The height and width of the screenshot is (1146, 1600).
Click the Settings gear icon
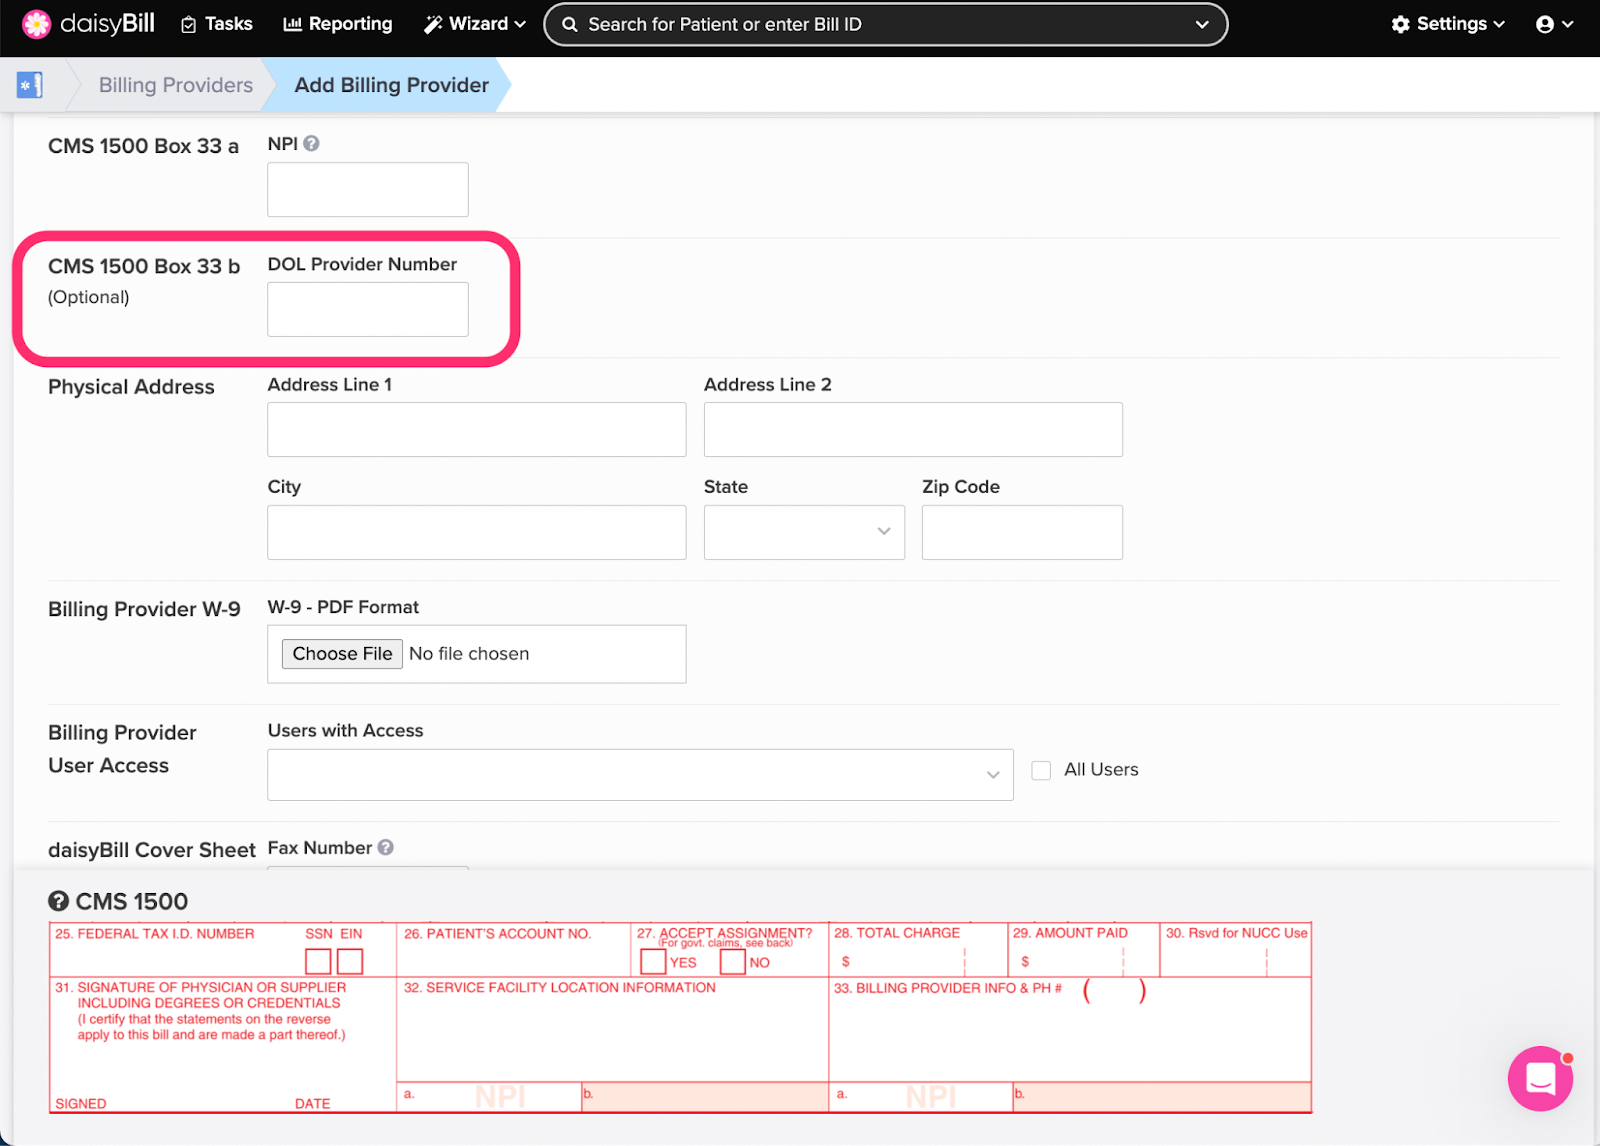1400,24
